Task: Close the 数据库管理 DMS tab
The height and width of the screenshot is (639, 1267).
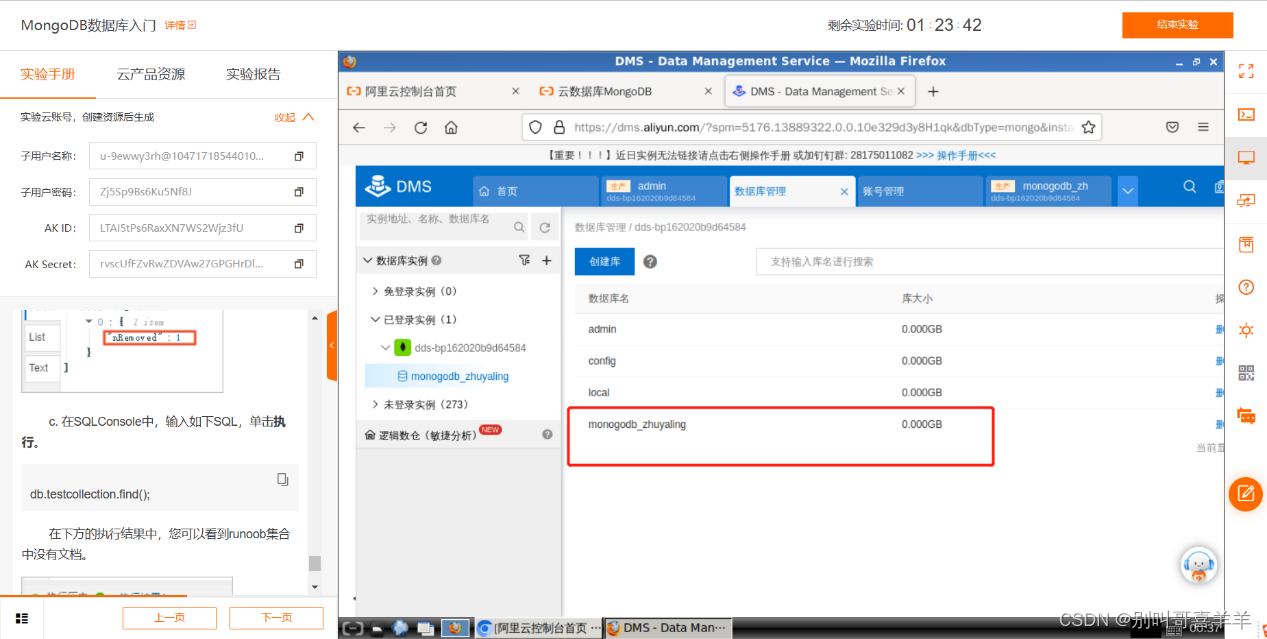Action: pos(844,191)
